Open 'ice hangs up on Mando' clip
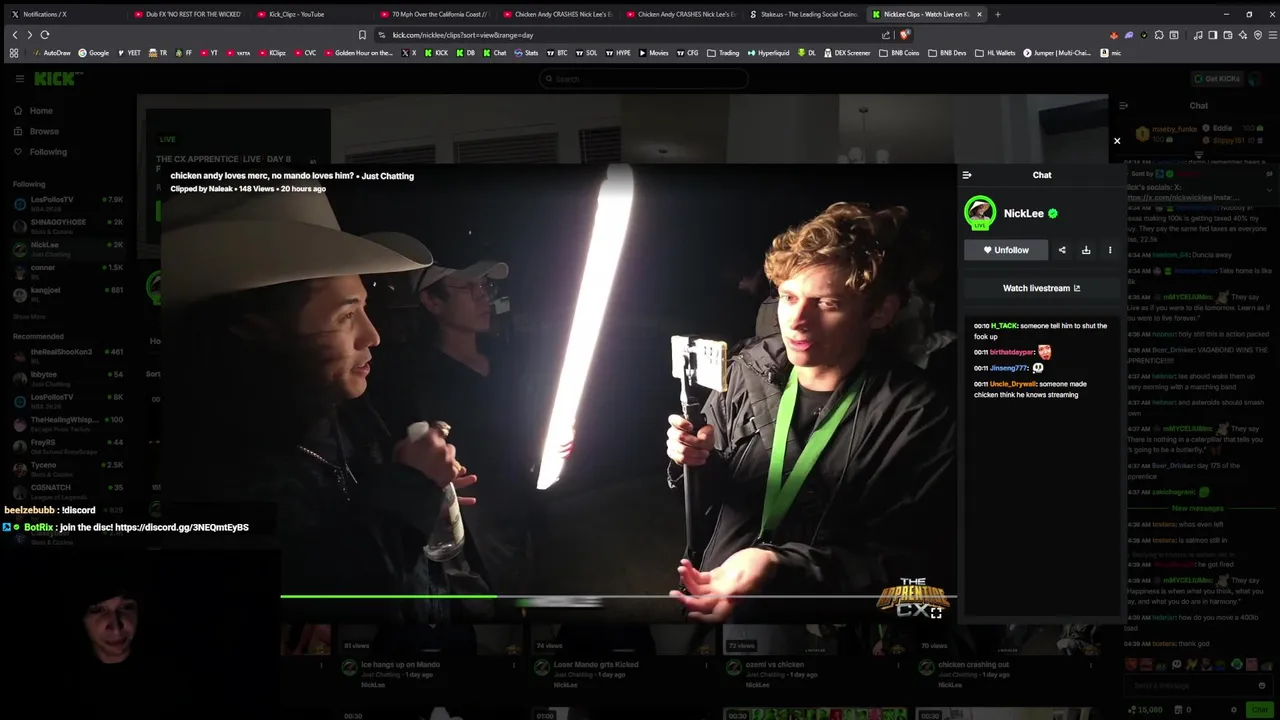Image resolution: width=1280 pixels, height=720 pixels. coord(400,664)
